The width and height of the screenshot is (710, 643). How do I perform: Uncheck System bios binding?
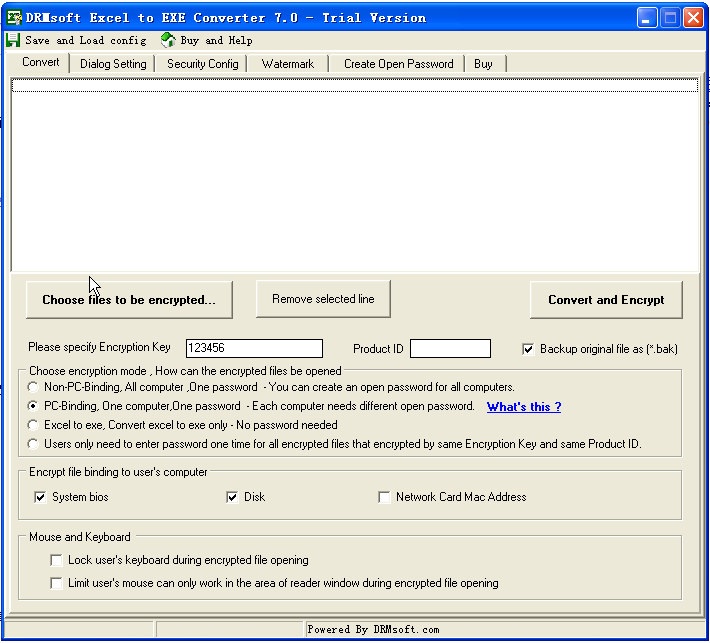pos(40,497)
